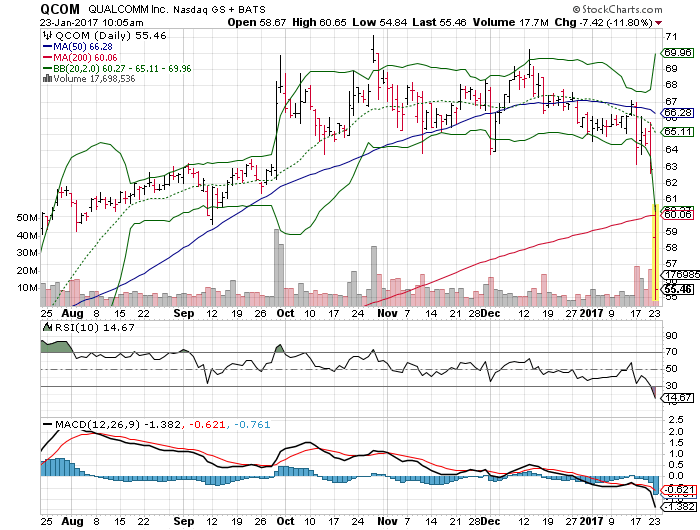The height and width of the screenshot is (530, 700).
Task: Click the Nov label under the price chart
Action: pyautogui.click(x=387, y=313)
